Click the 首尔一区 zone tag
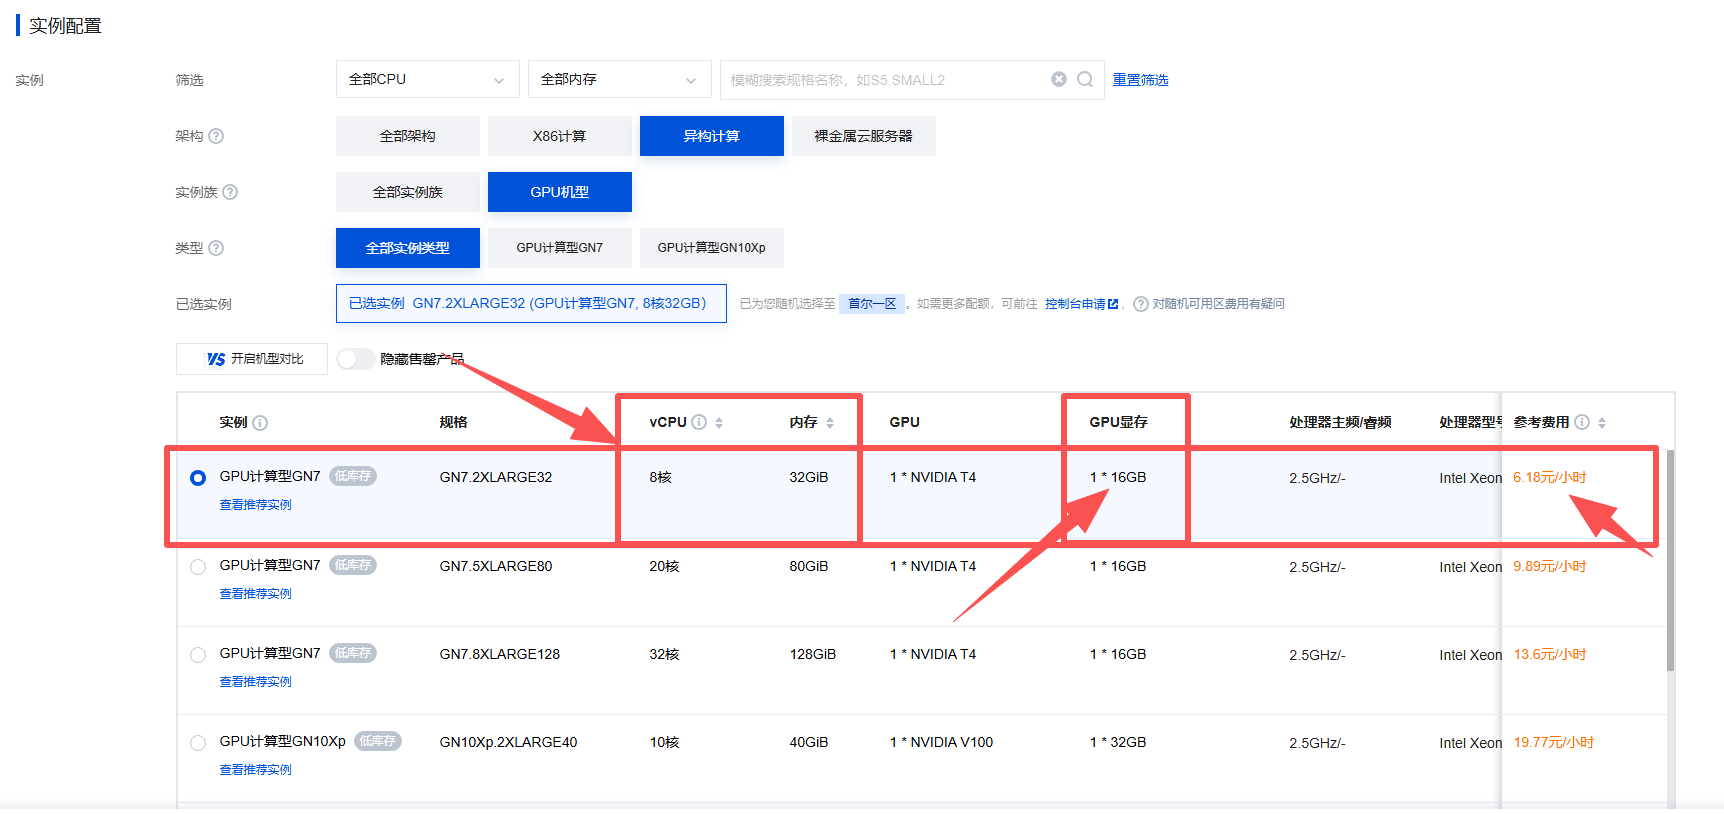The height and width of the screenshot is (814, 1724). click(872, 304)
